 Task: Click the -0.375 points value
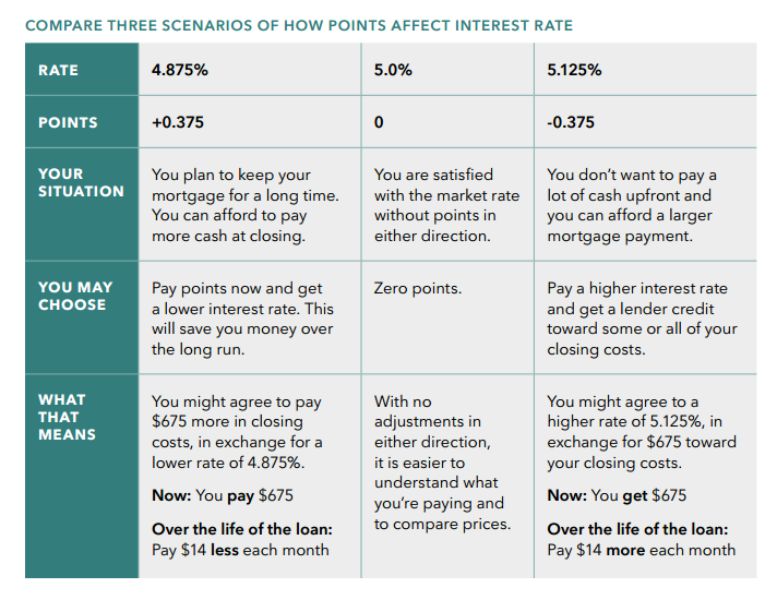tap(570, 123)
